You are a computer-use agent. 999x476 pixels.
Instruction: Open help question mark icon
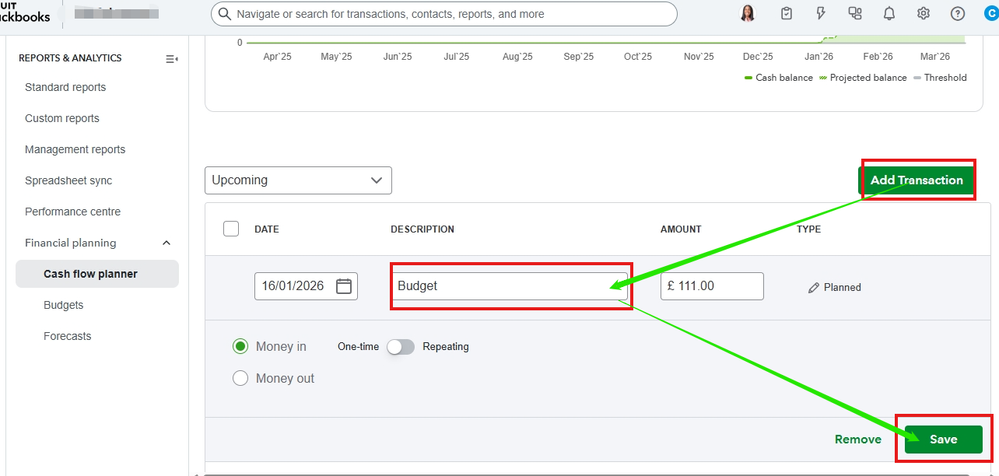tap(958, 14)
